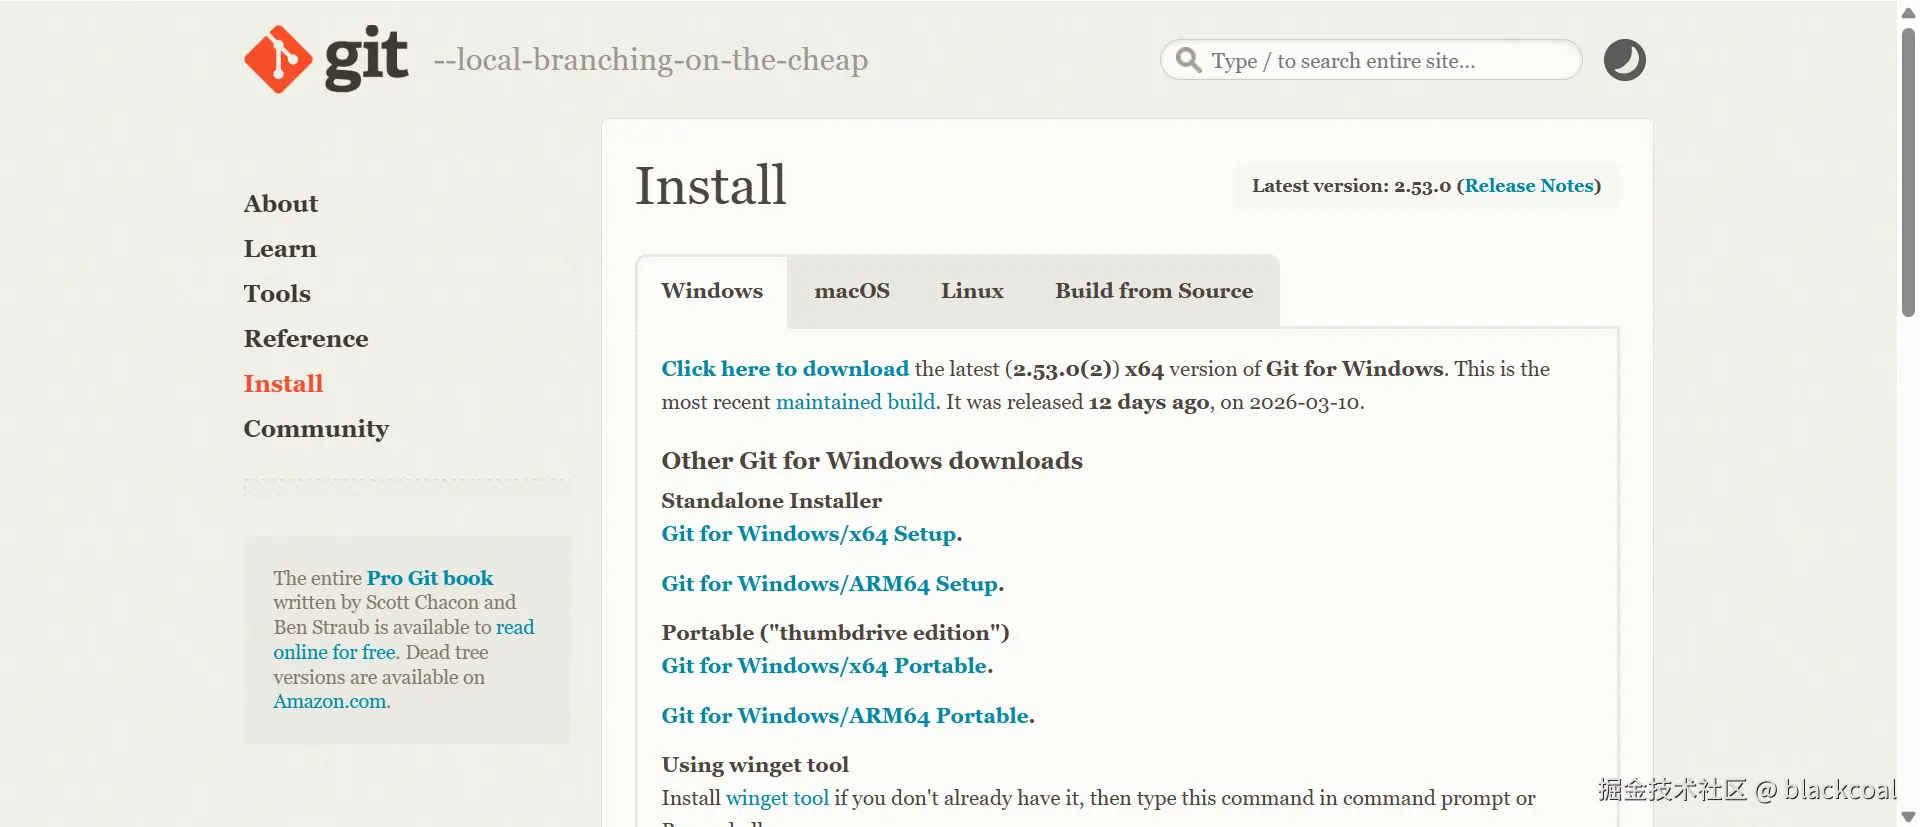
Task: Click the 'Using winget tool' heading
Action: click(x=755, y=765)
